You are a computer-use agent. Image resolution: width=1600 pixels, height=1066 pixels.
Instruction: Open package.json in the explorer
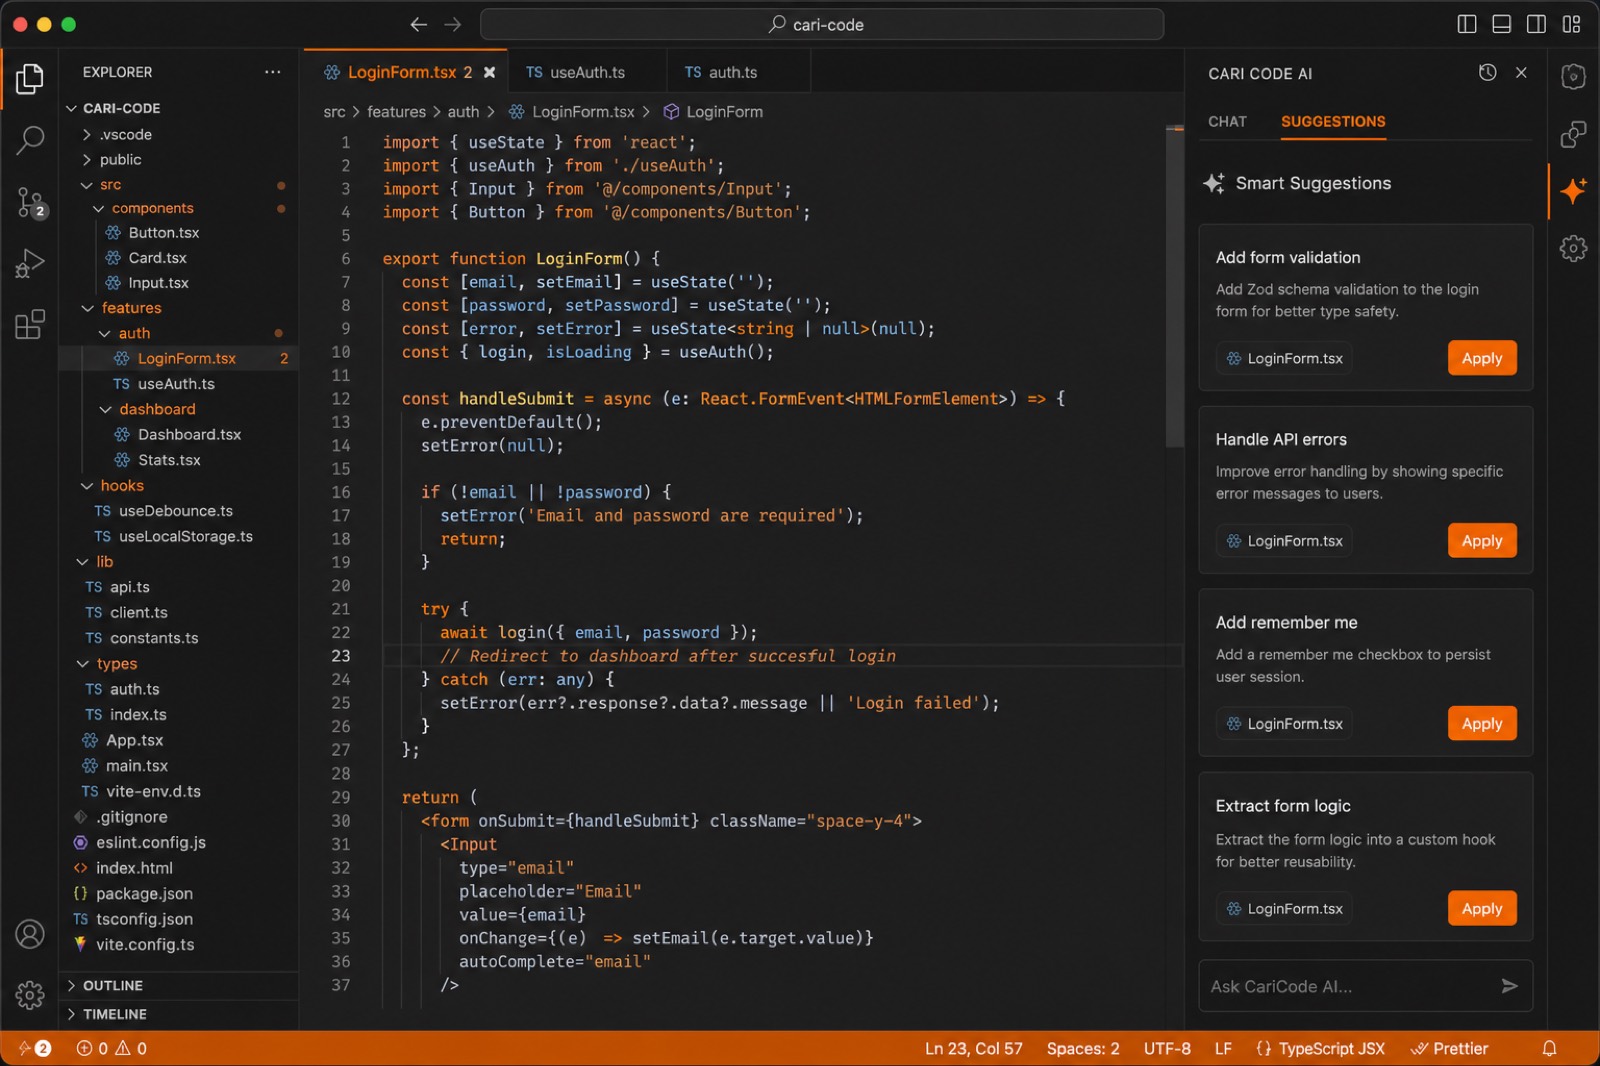(179, 893)
